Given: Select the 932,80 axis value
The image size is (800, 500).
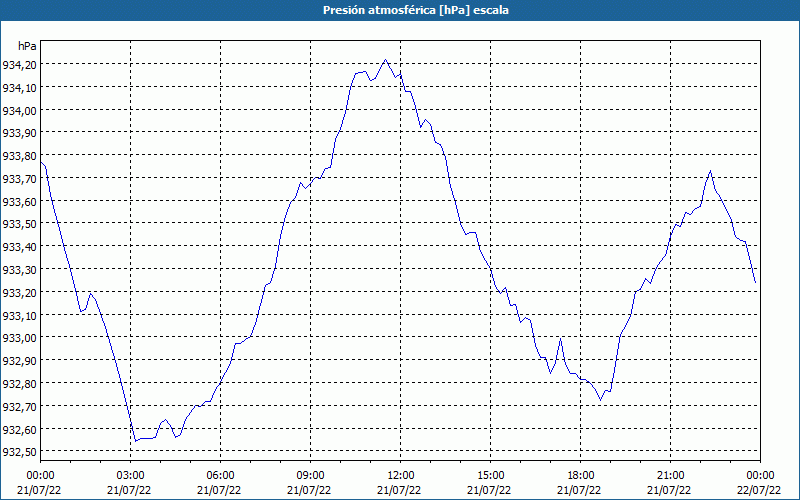Looking at the screenshot, I should tap(19, 384).
